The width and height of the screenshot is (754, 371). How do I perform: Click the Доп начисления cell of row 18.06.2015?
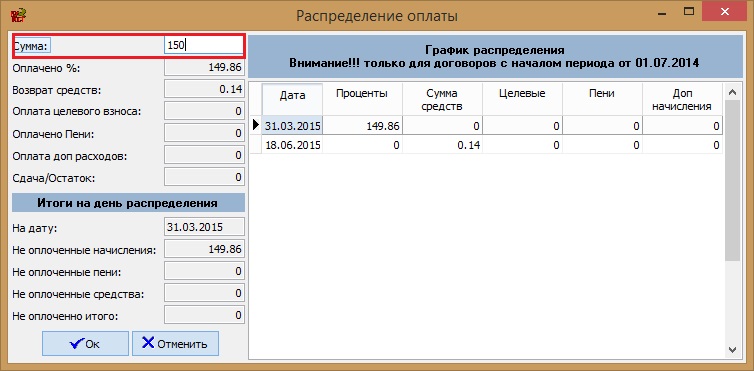pyautogui.click(x=682, y=145)
